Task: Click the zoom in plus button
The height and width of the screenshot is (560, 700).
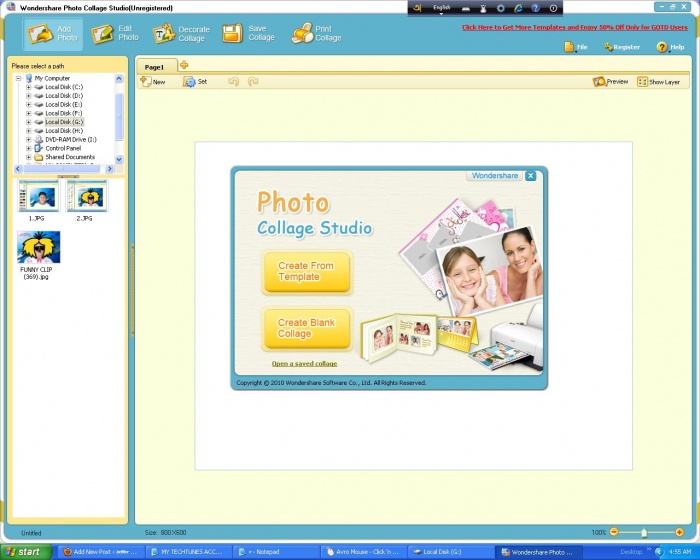Action: click(679, 532)
